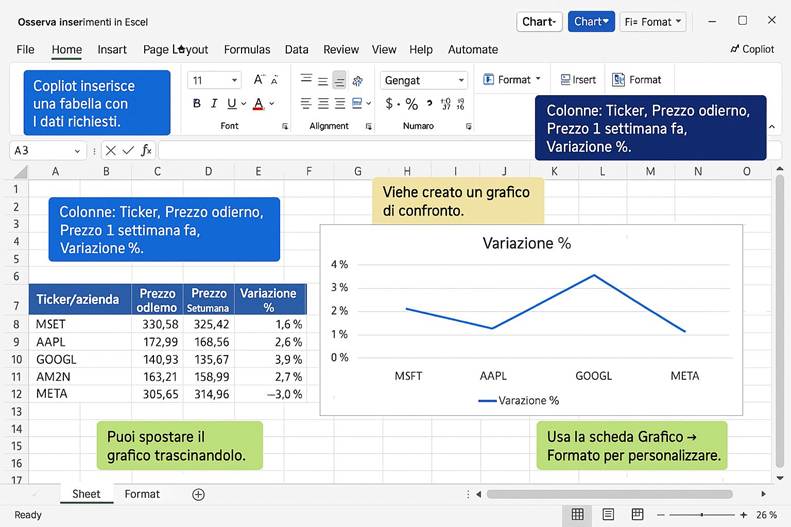Viewport: 791px width, 527px height.
Task: Click the blue Chart button in title bar
Action: [591, 21]
